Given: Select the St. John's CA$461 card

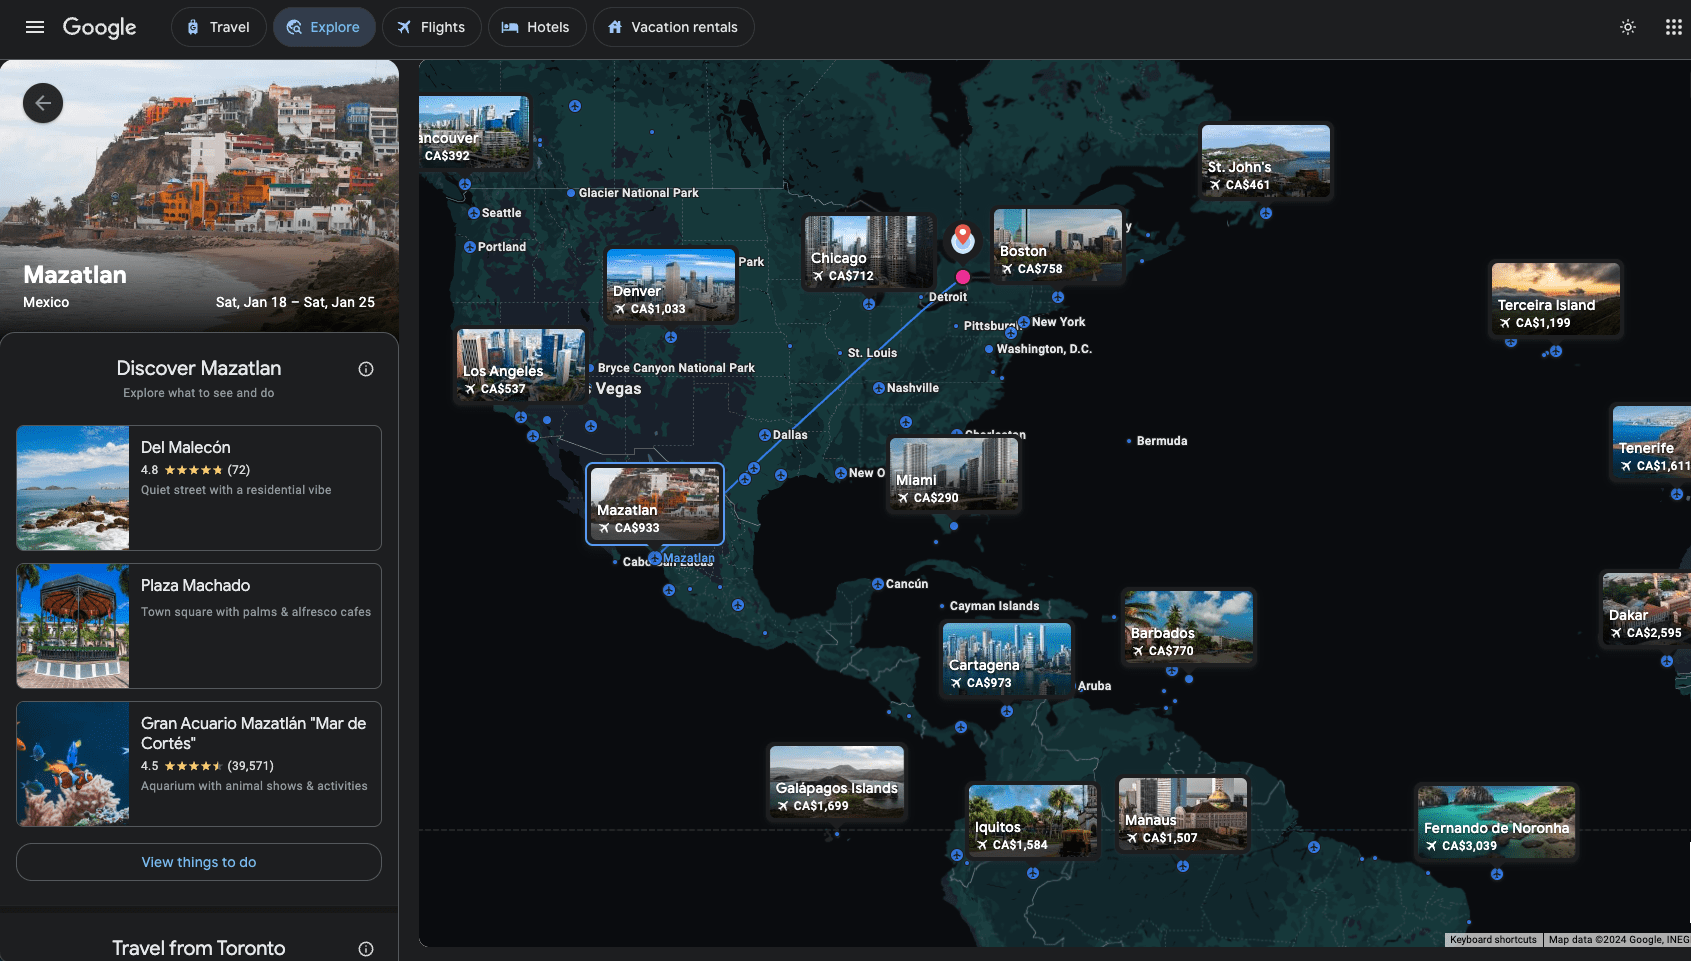Looking at the screenshot, I should coord(1266,161).
